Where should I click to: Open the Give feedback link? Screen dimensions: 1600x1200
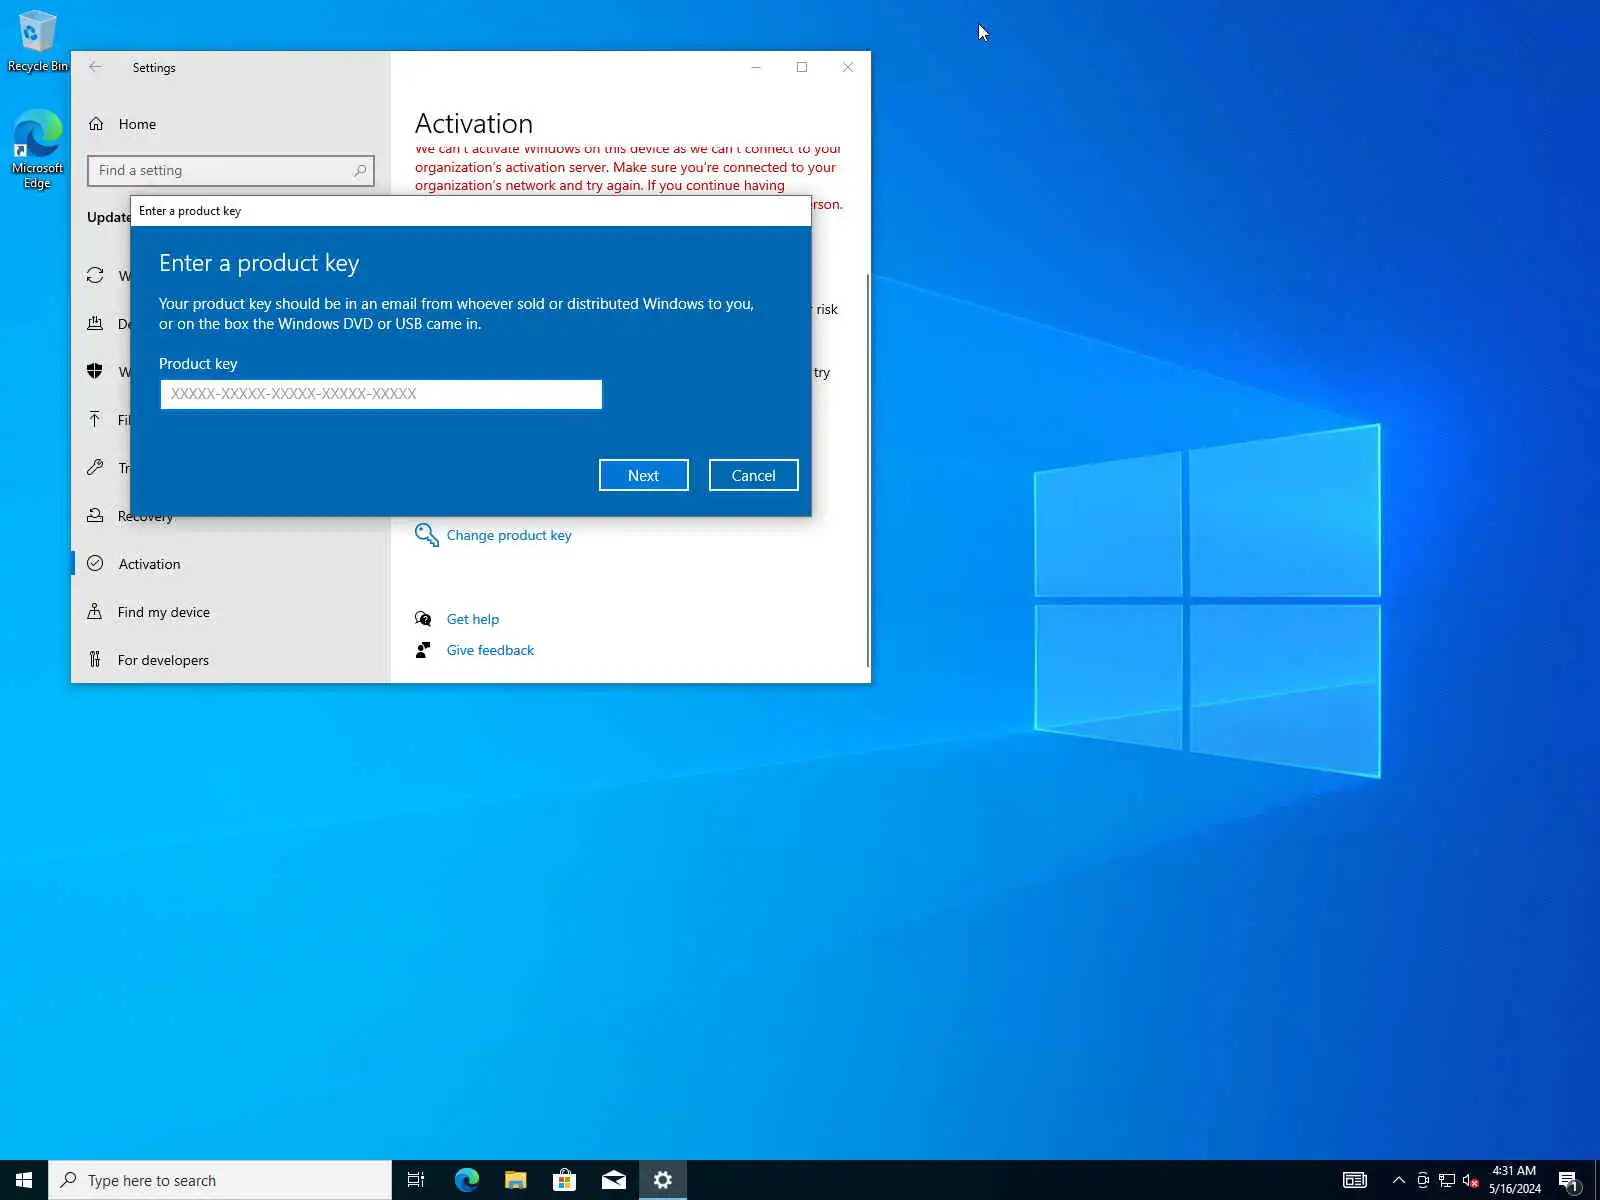coord(490,650)
